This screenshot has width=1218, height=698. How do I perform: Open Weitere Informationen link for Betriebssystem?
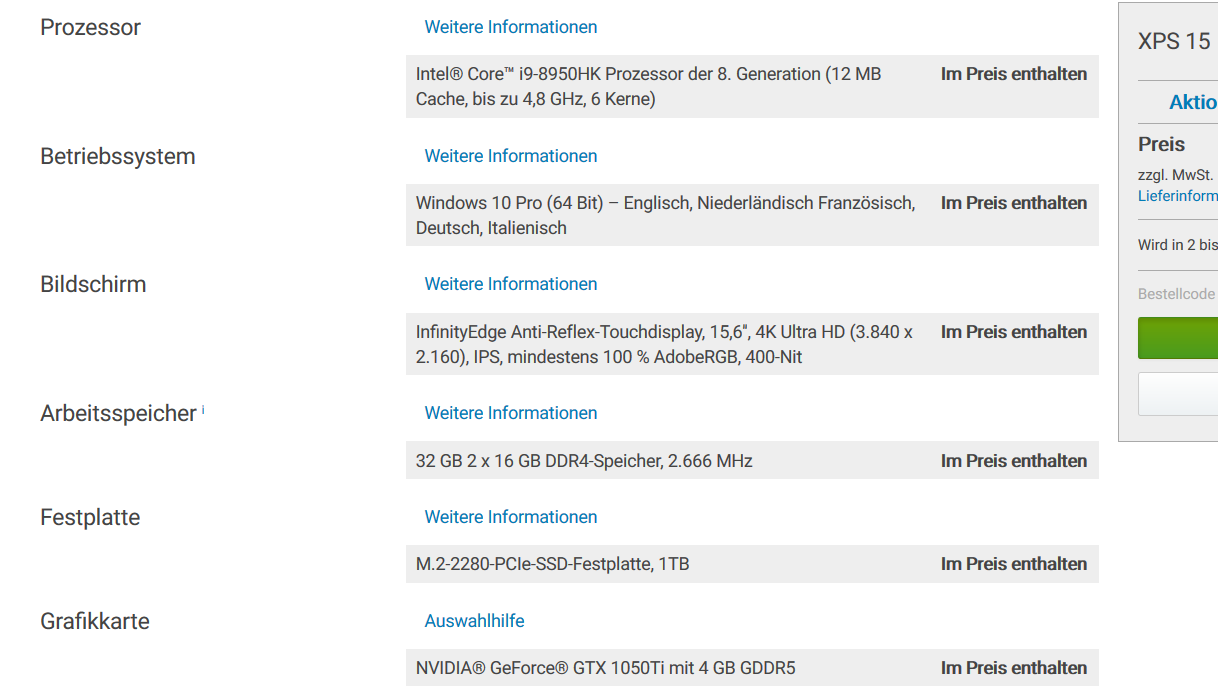[x=510, y=156]
